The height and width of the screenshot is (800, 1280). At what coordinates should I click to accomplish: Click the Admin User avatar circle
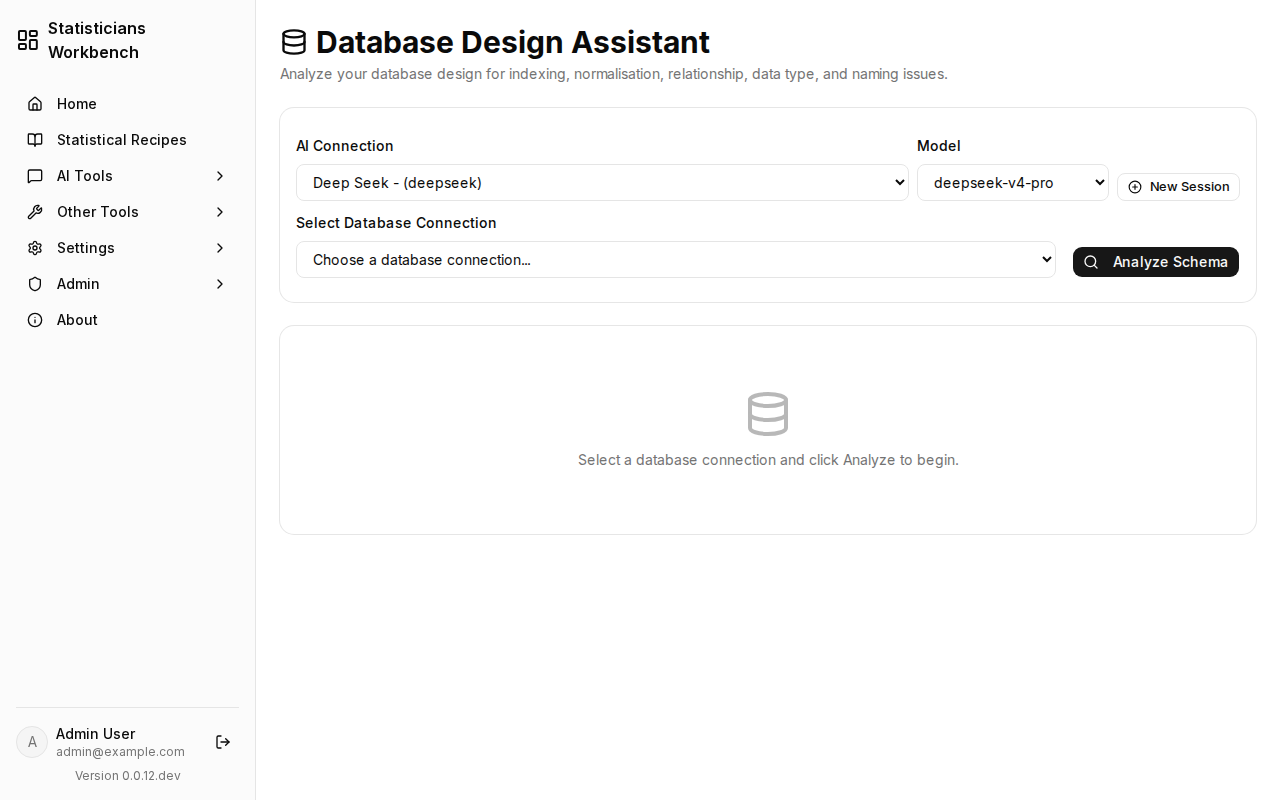tap(32, 742)
